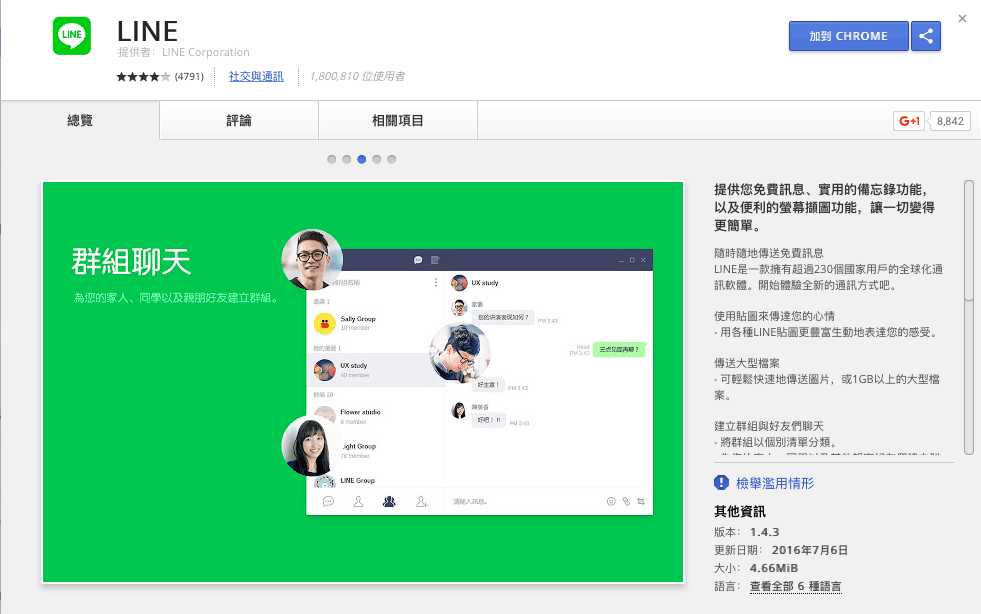
Task: Click the groups icon in bottom bar
Action: point(389,501)
